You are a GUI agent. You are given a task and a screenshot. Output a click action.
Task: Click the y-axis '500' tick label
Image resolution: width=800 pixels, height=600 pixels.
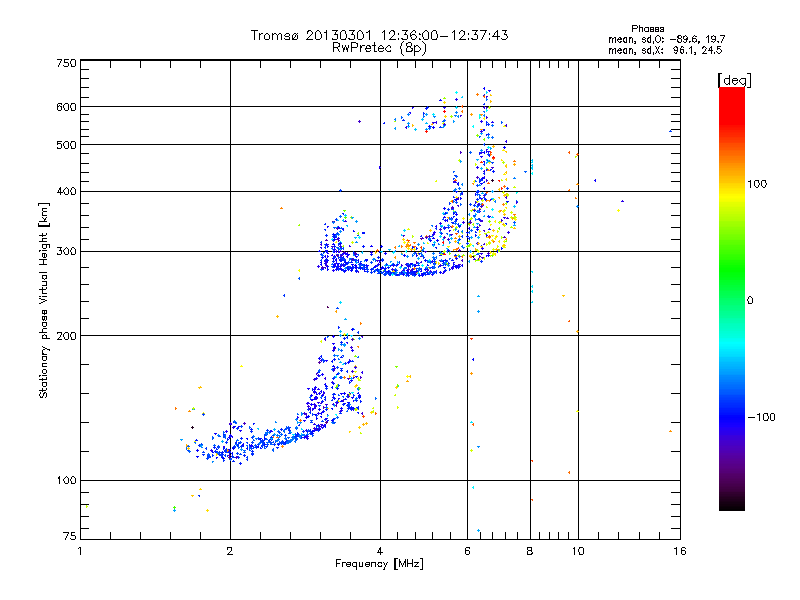pyautogui.click(x=66, y=145)
